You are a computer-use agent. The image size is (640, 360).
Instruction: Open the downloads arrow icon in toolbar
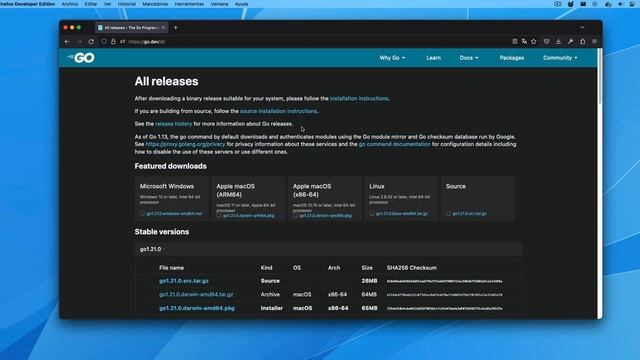point(558,42)
